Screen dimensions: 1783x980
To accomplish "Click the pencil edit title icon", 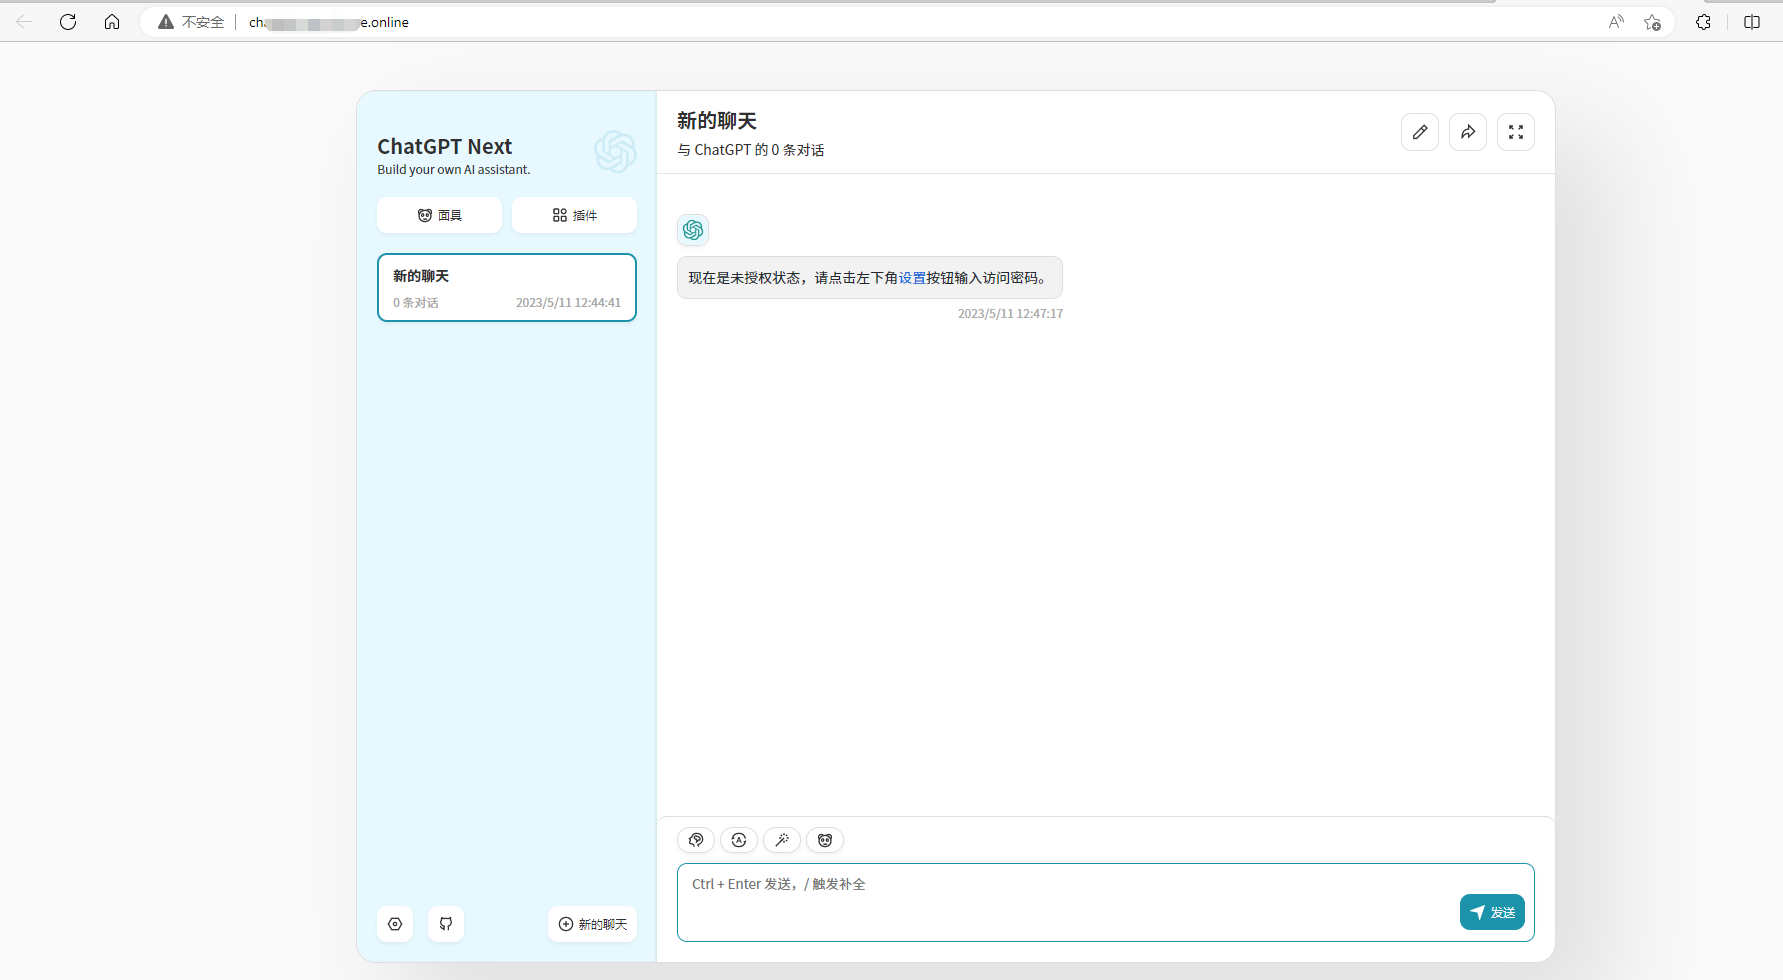I will [1420, 132].
